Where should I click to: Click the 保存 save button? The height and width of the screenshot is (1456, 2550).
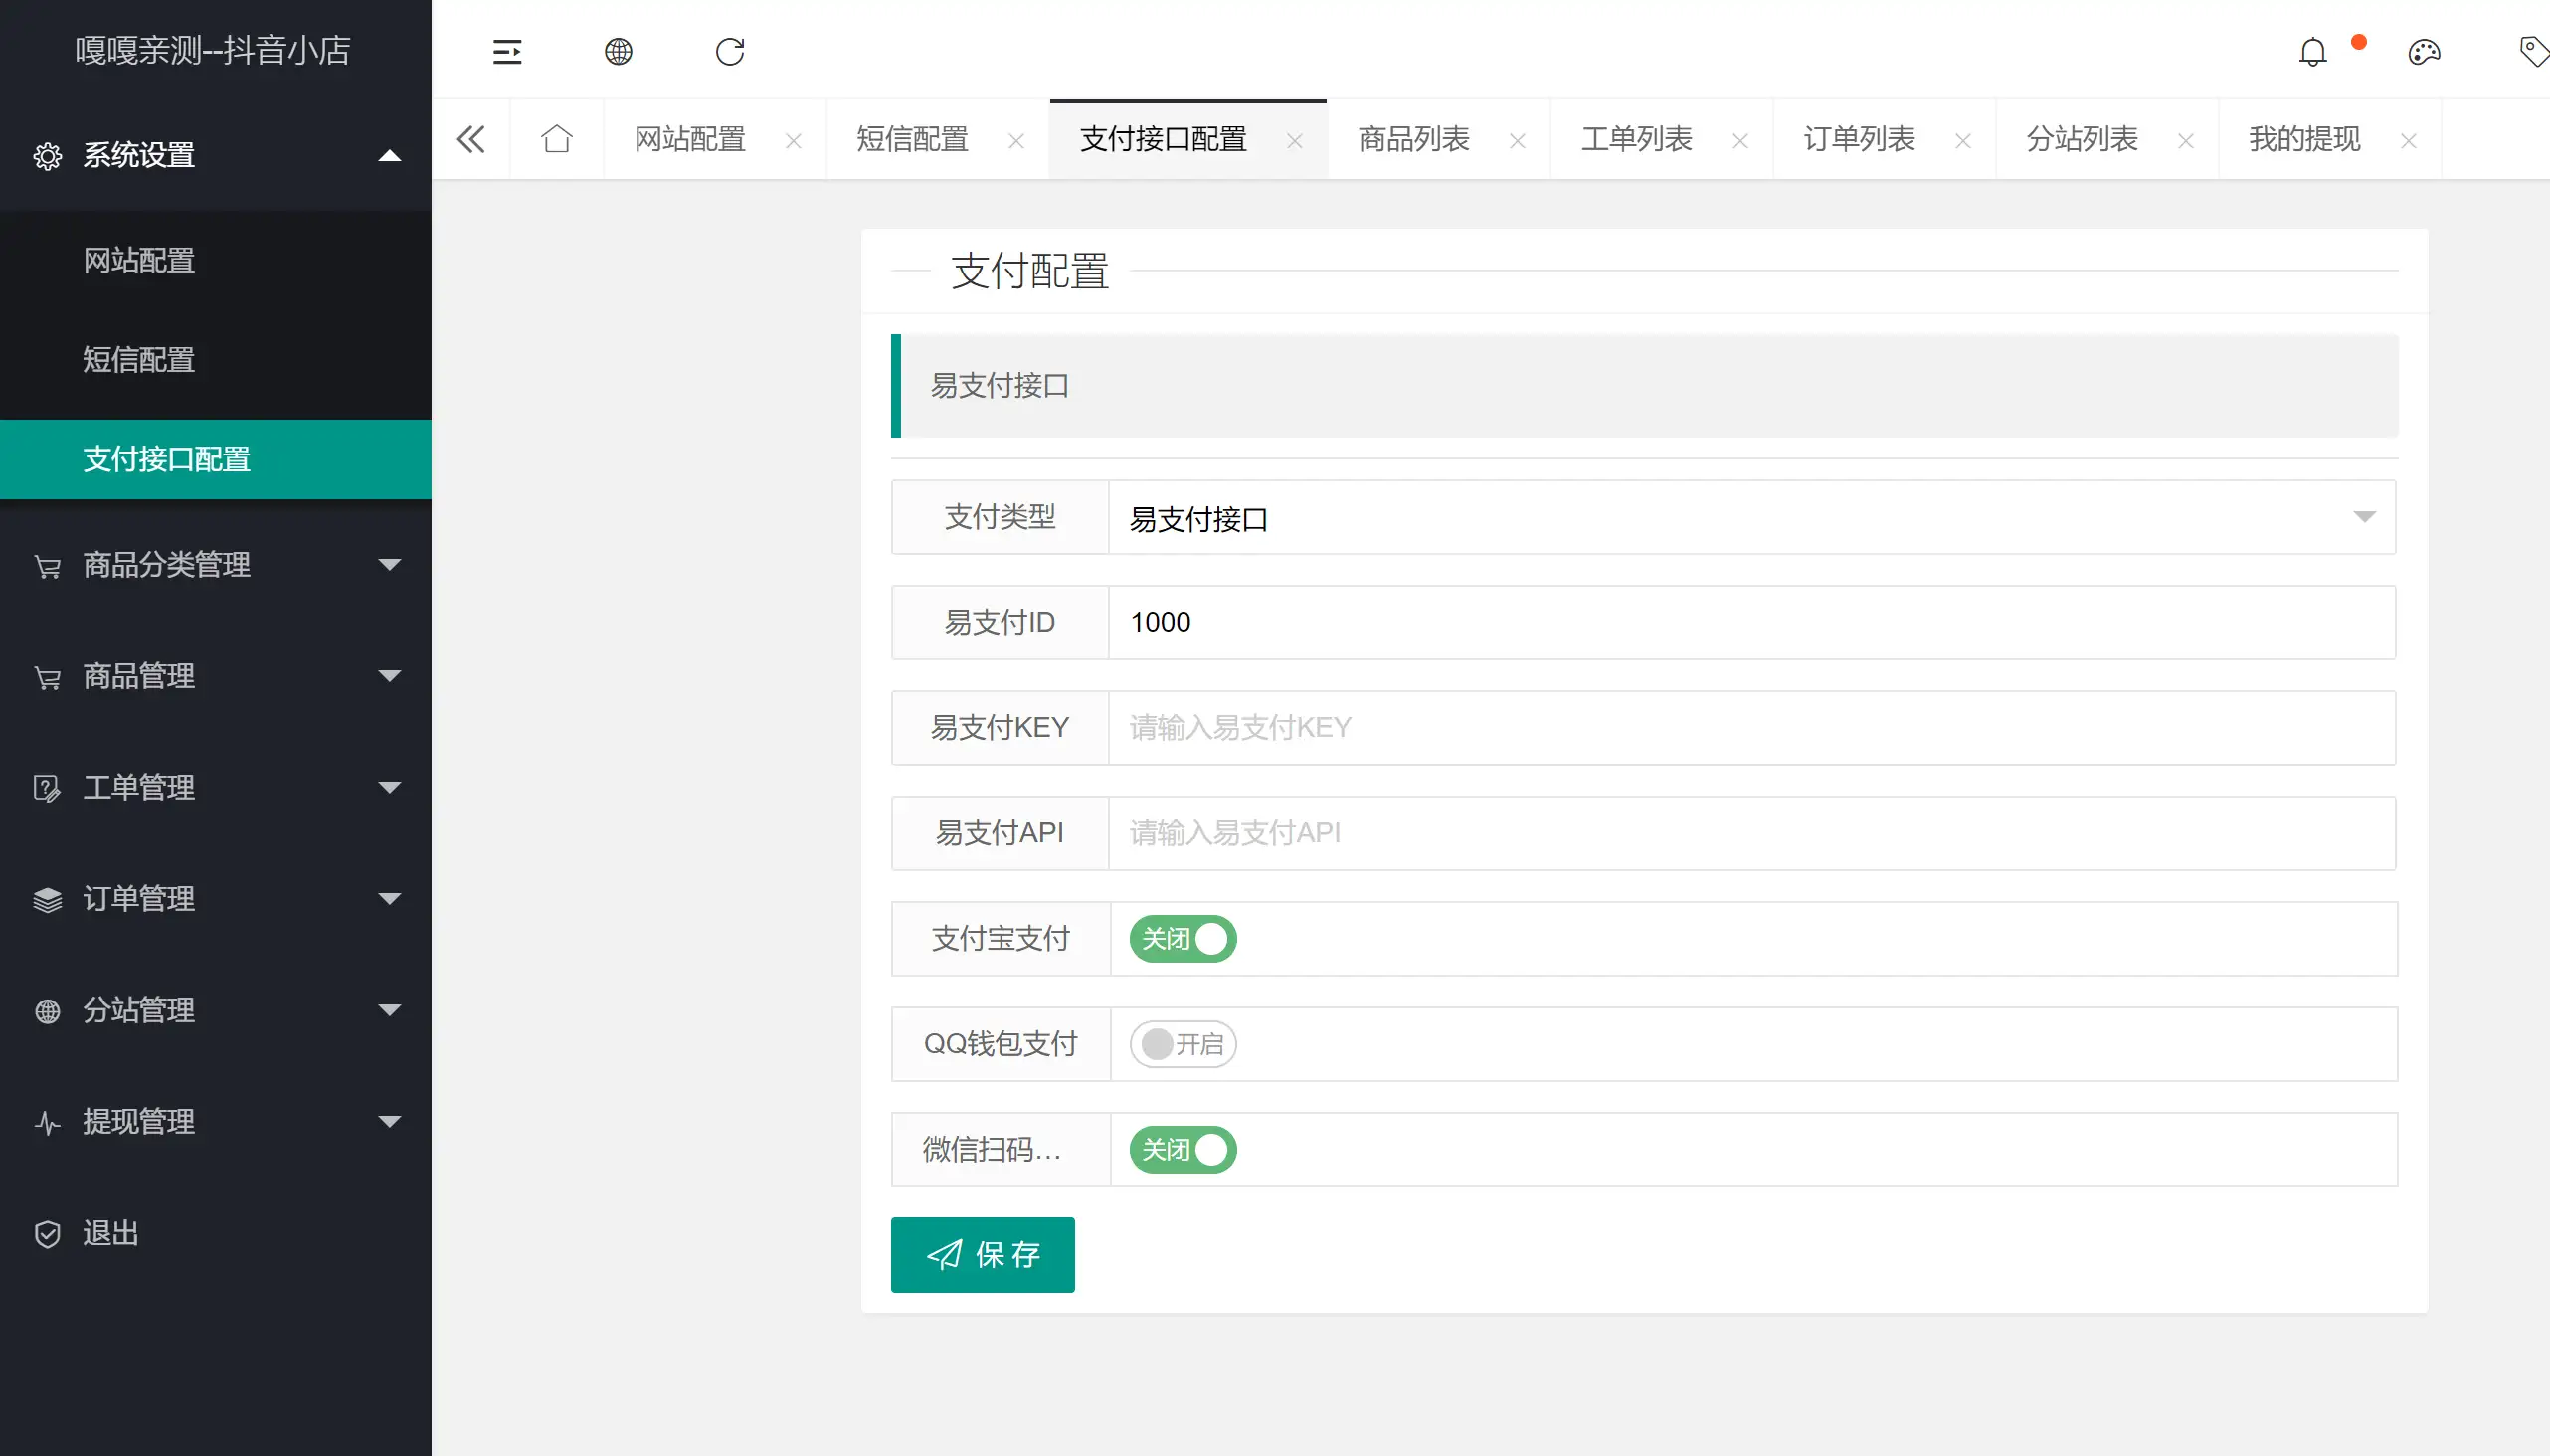[x=982, y=1254]
